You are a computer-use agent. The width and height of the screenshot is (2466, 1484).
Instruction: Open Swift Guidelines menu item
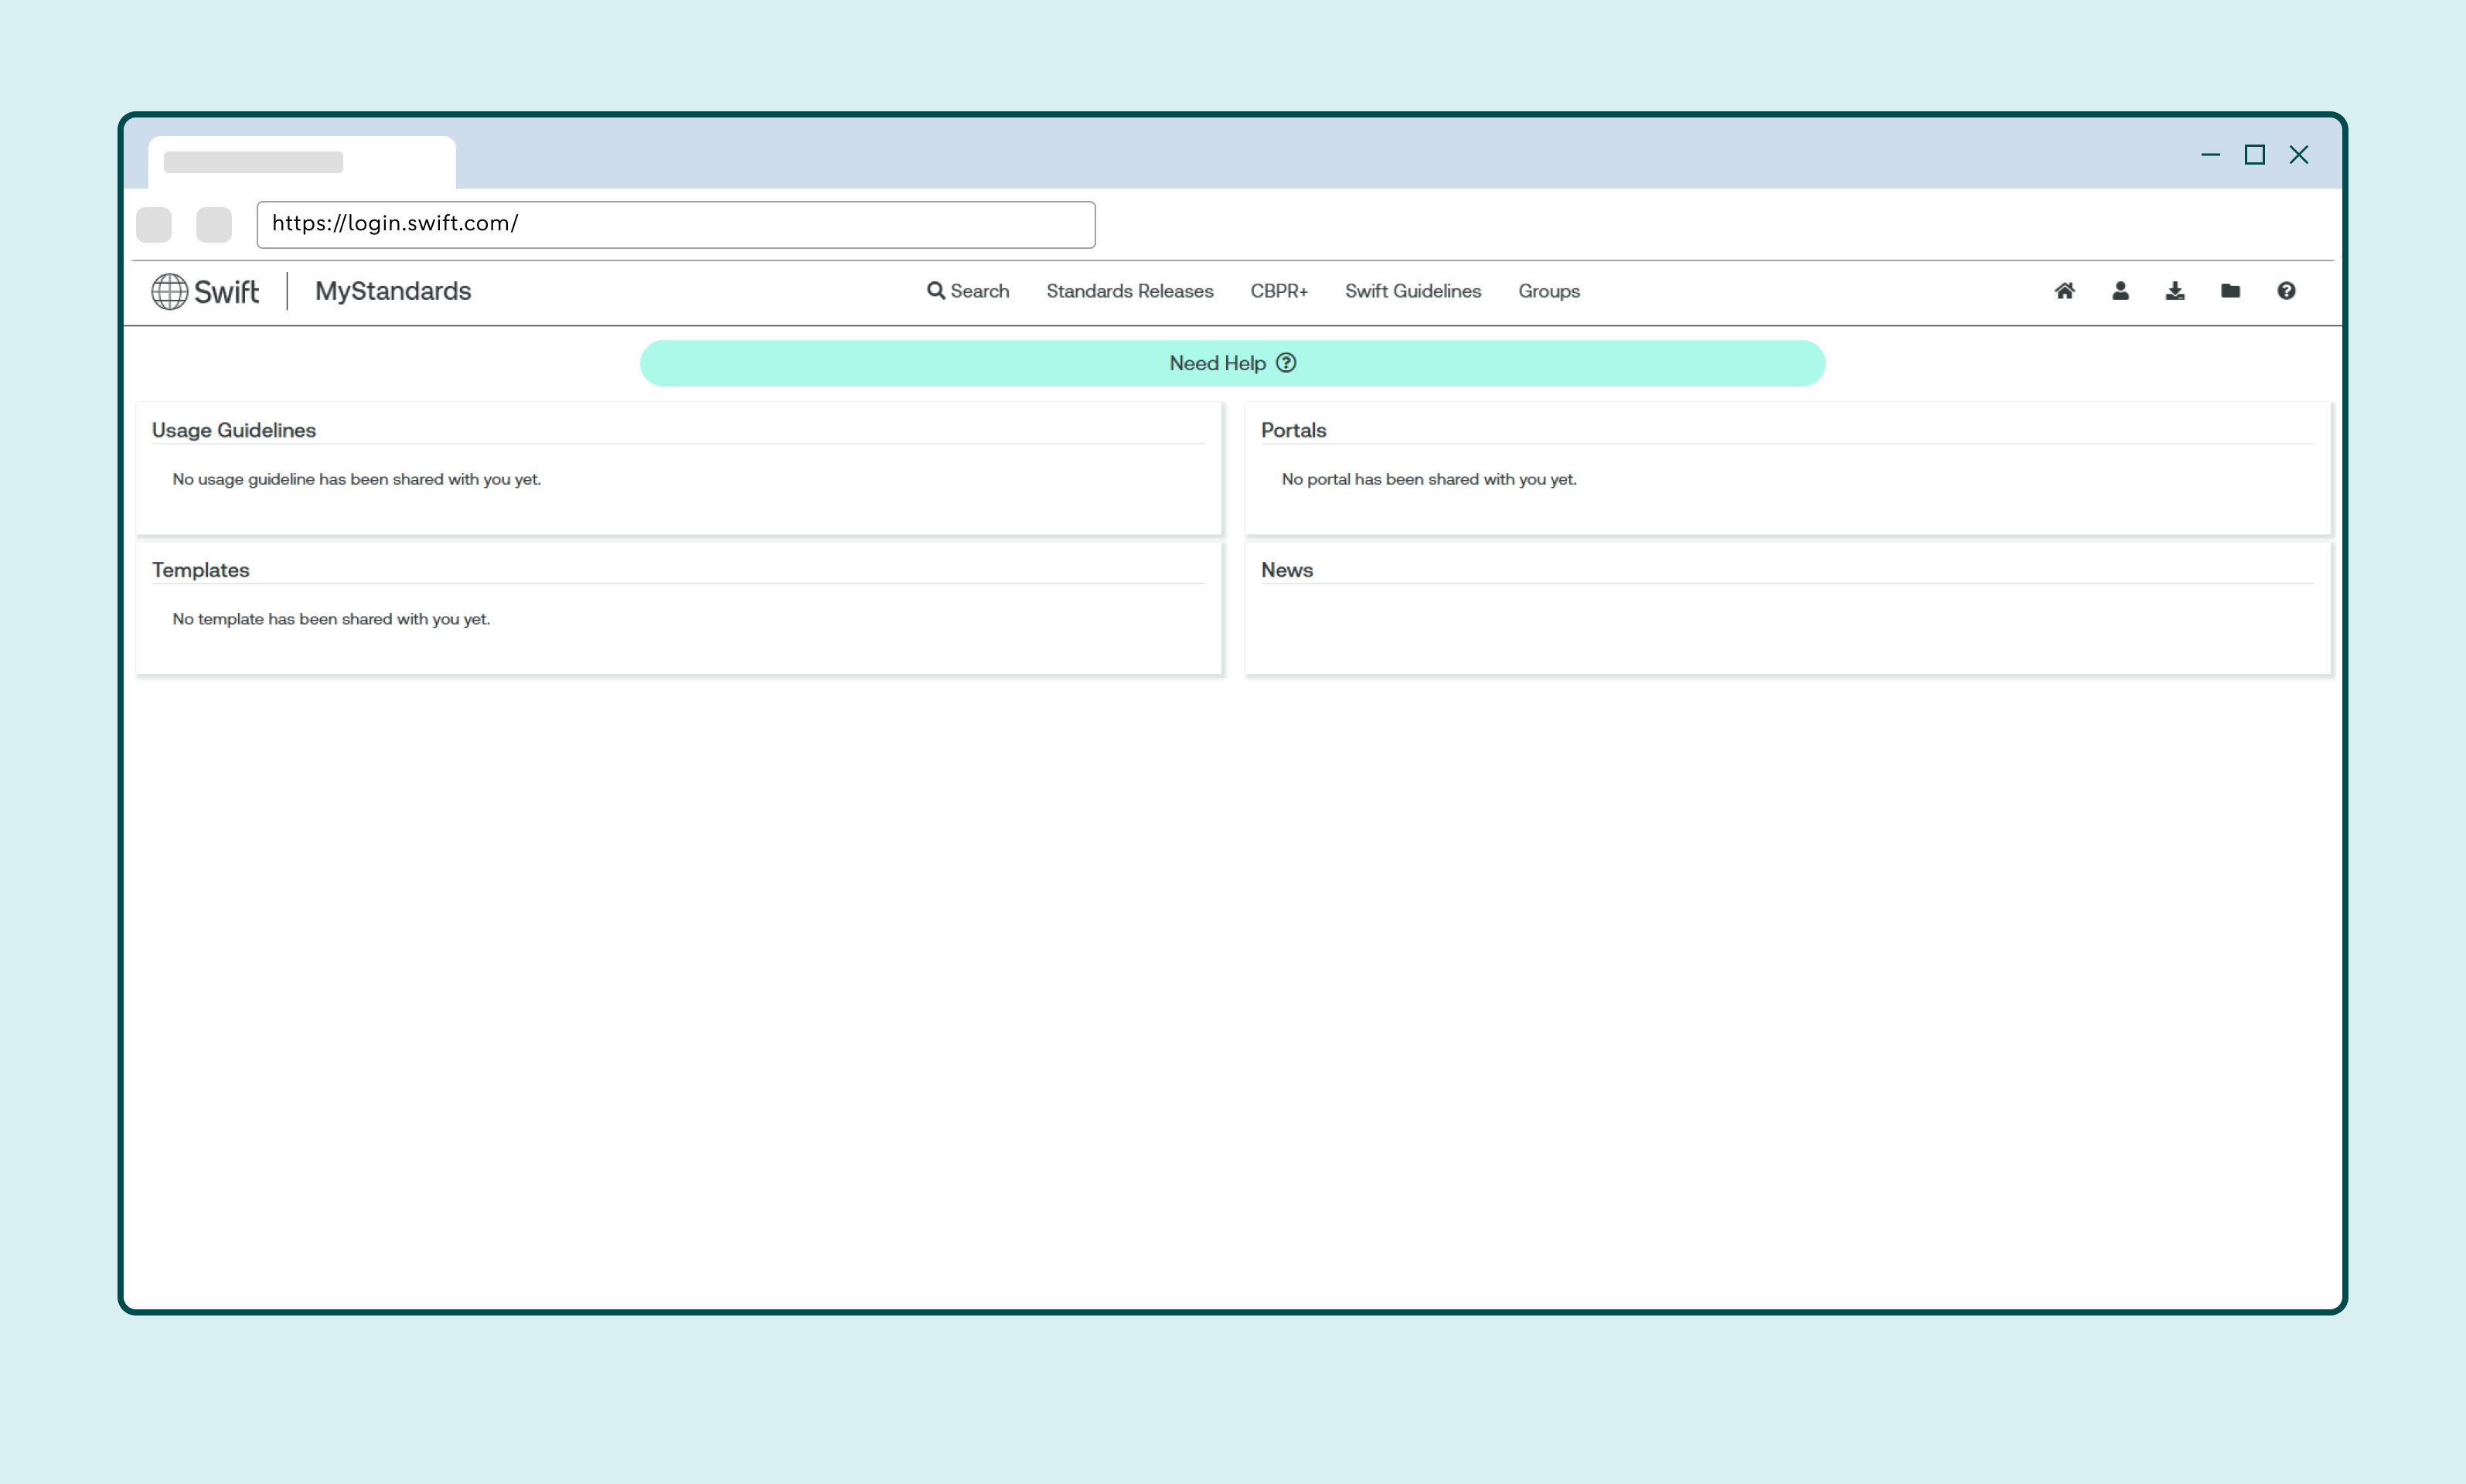(1413, 291)
